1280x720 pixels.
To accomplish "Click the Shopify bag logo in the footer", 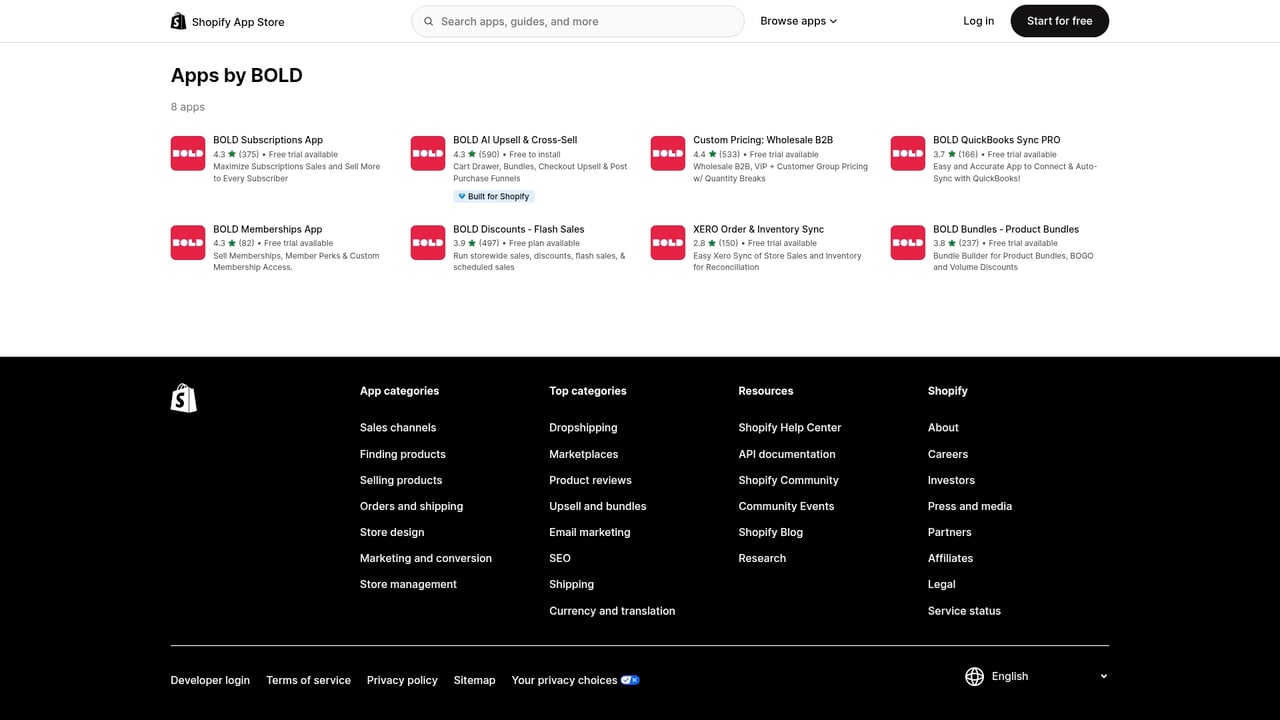I will pos(183,397).
